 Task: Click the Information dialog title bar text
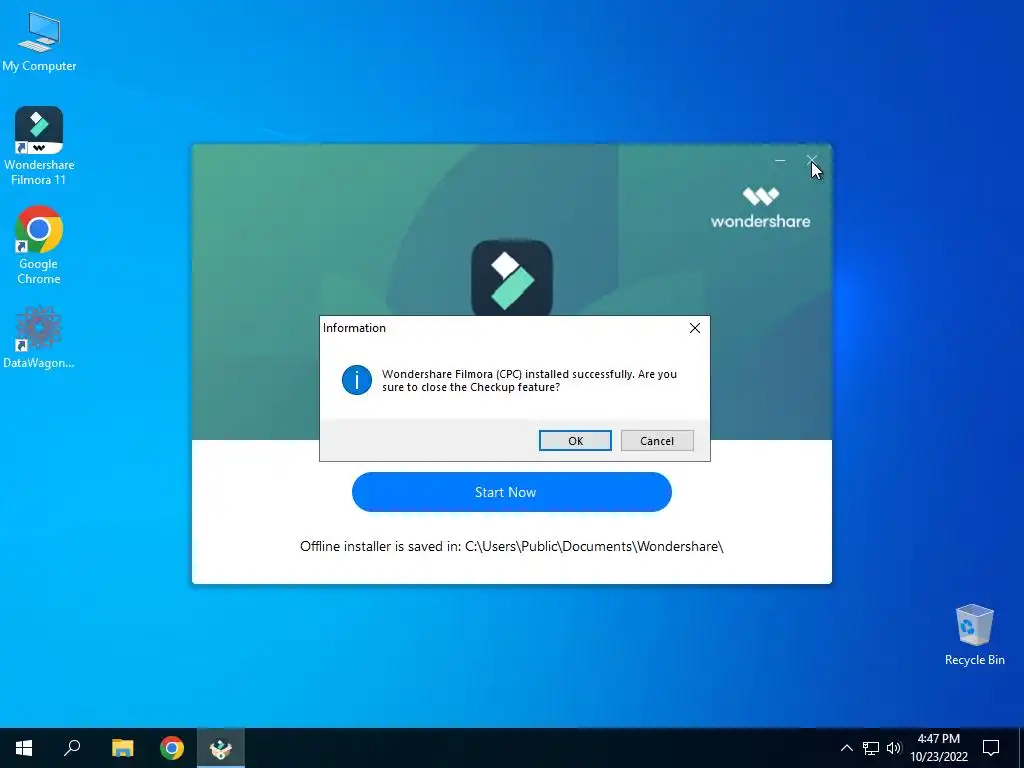(x=354, y=328)
